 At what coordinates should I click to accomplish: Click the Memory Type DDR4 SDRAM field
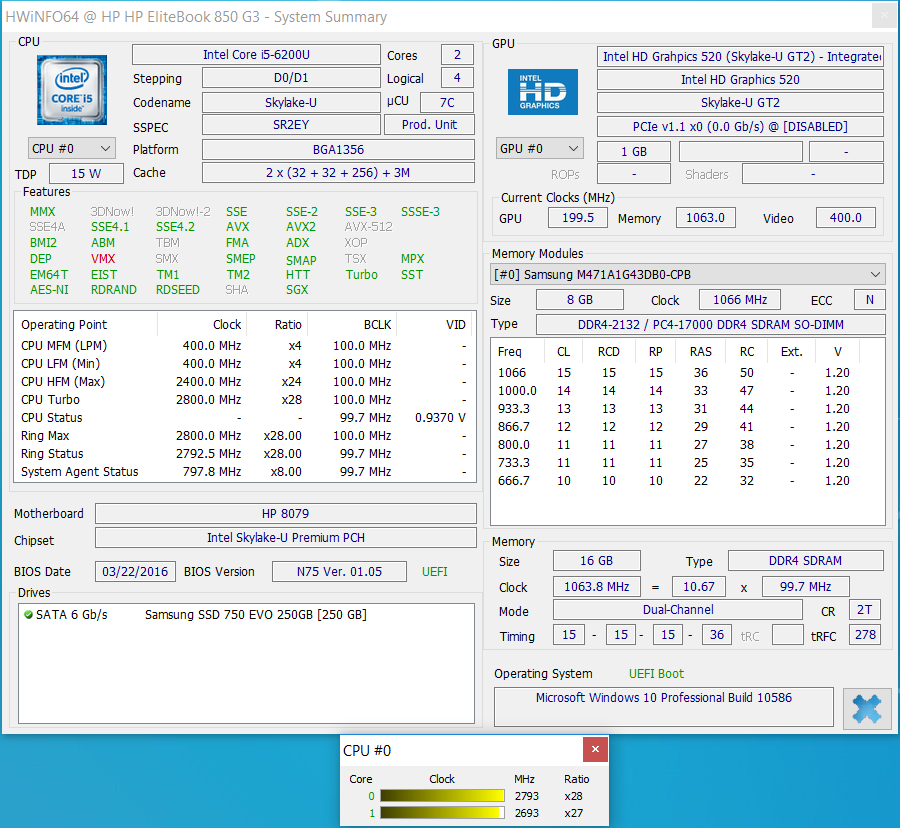coord(805,561)
